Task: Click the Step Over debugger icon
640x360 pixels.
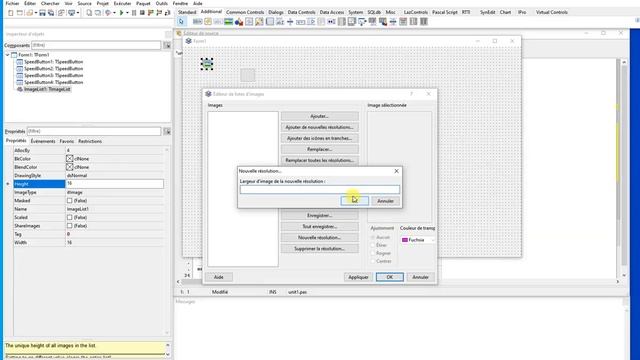Action: pos(159,13)
